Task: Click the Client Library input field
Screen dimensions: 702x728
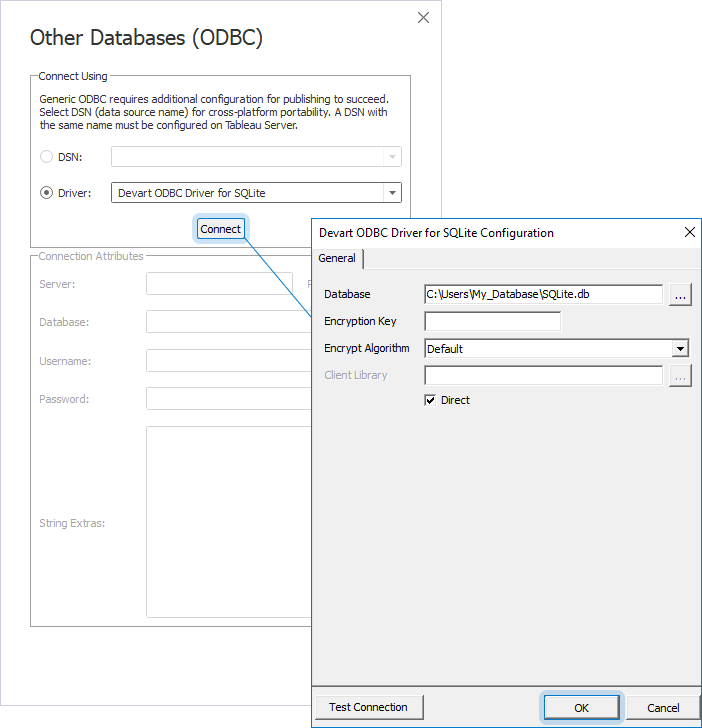Action: [x=543, y=375]
